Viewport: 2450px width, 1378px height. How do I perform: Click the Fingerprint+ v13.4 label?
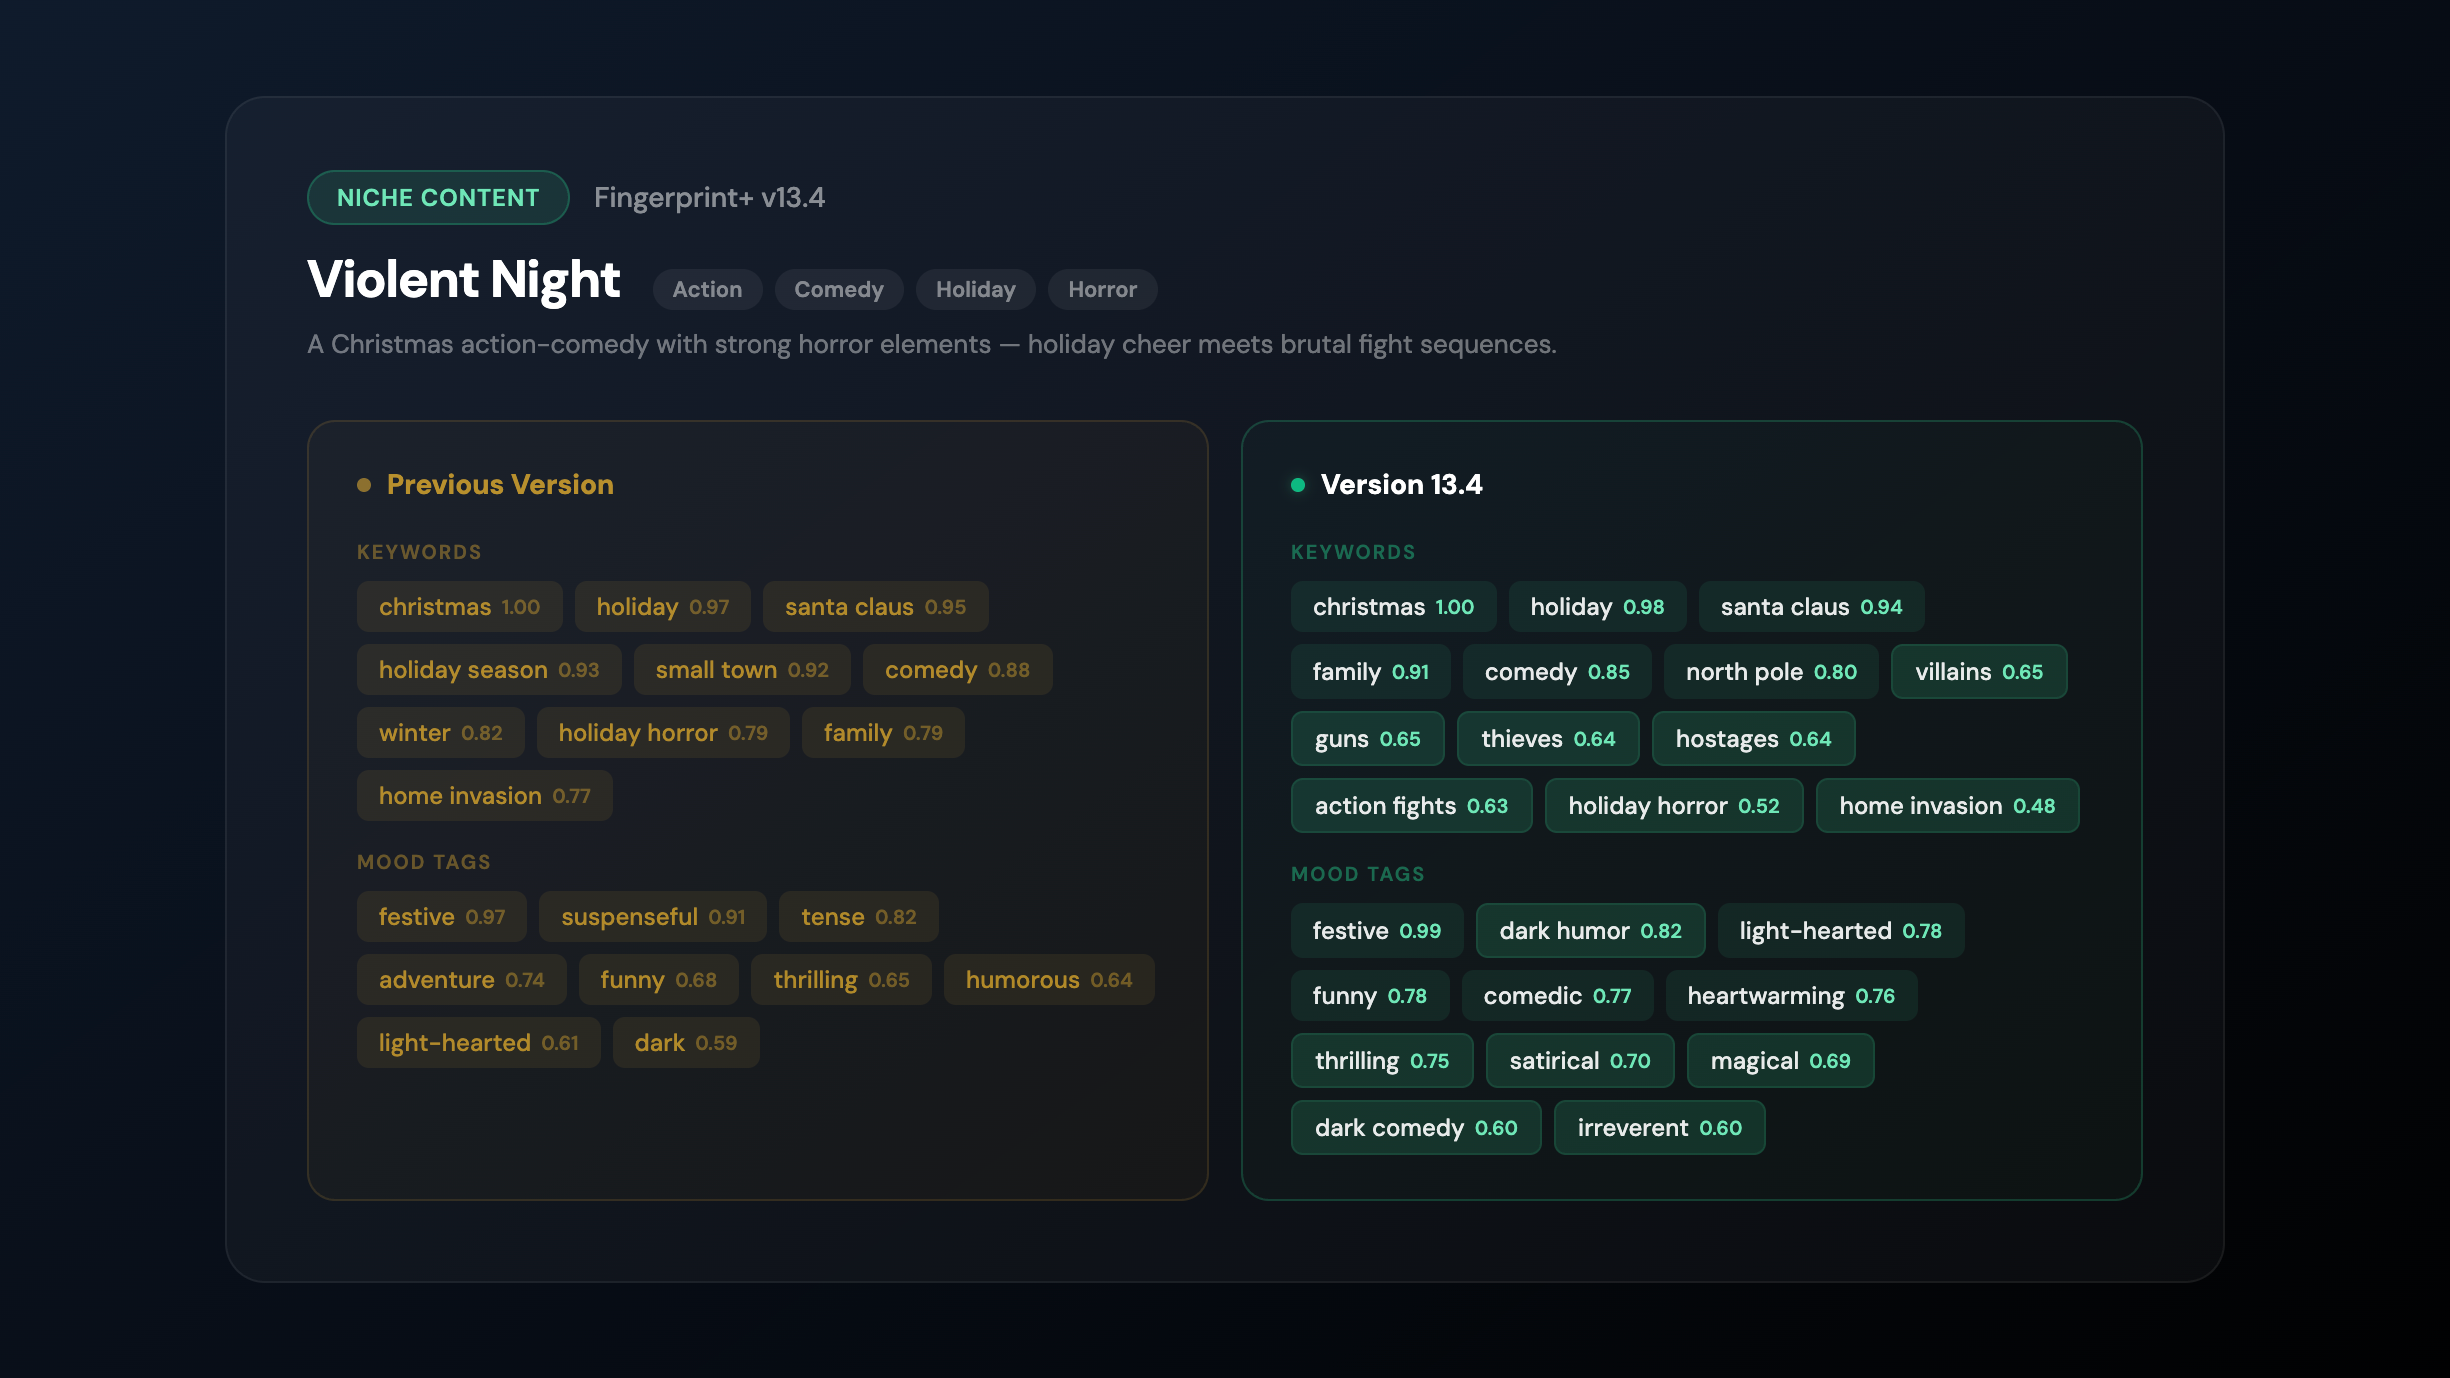pyautogui.click(x=709, y=198)
